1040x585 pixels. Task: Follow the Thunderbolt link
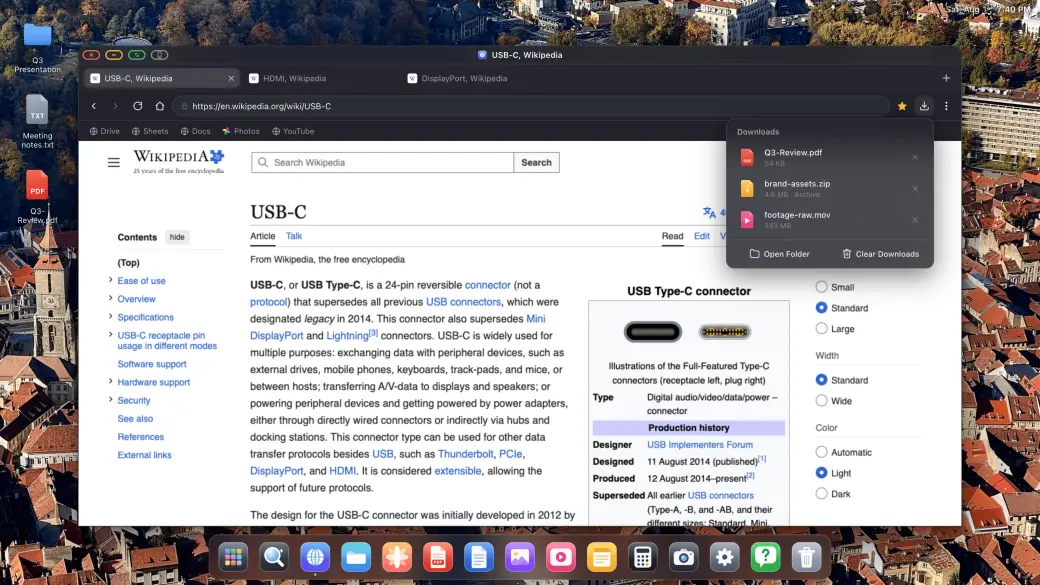tap(466, 454)
